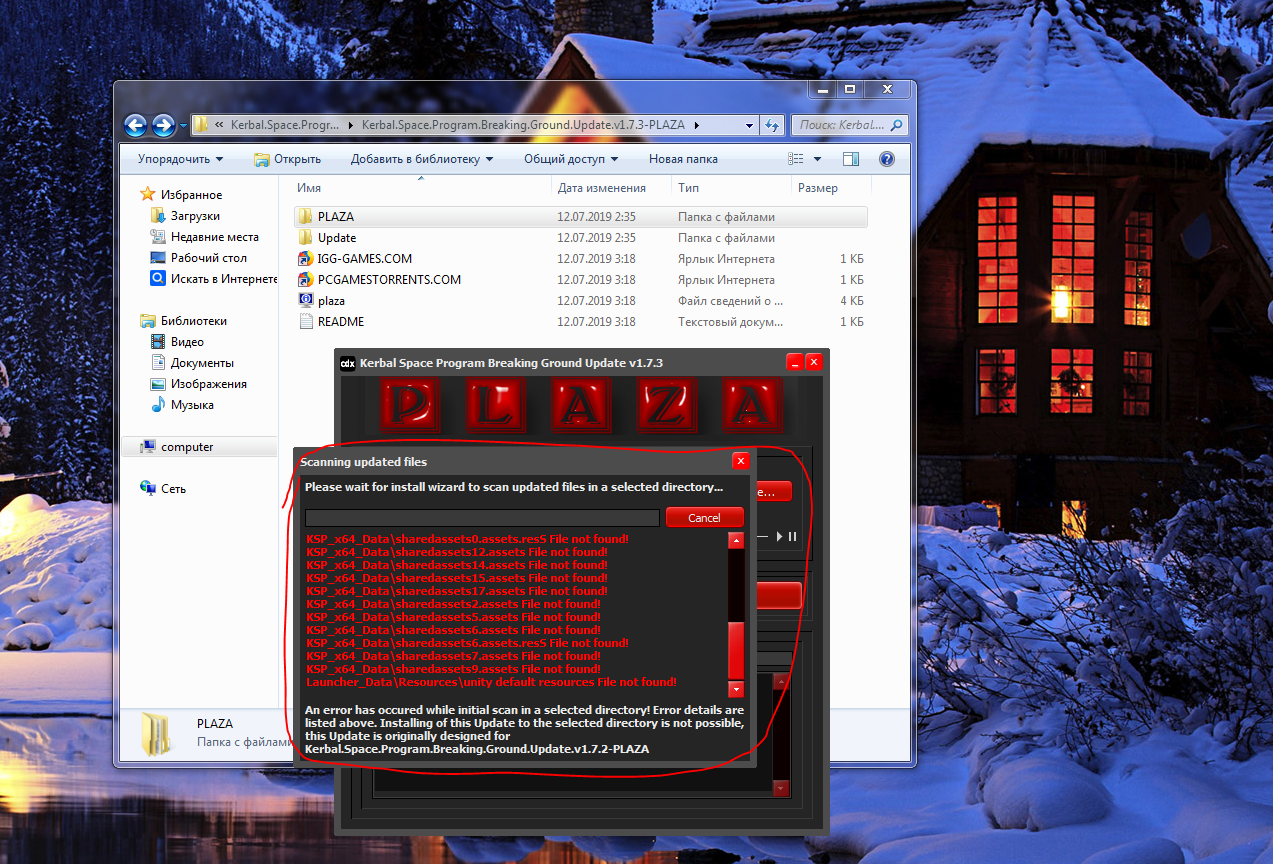Select the plaza info file icon
The width and height of the screenshot is (1273, 864).
pyautogui.click(x=306, y=300)
